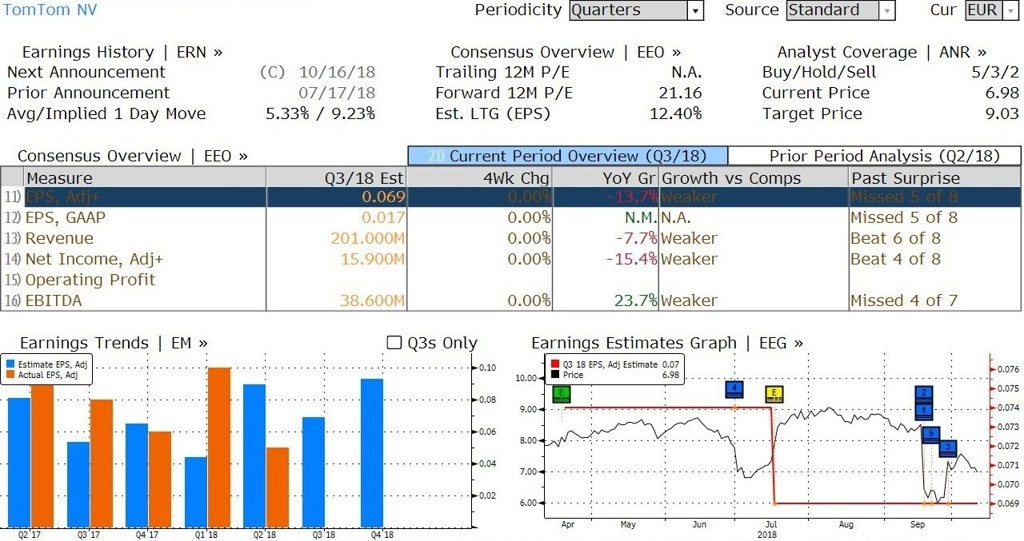
Task: Open the Periodicity Quarters dropdown
Action: pyautogui.click(x=636, y=10)
